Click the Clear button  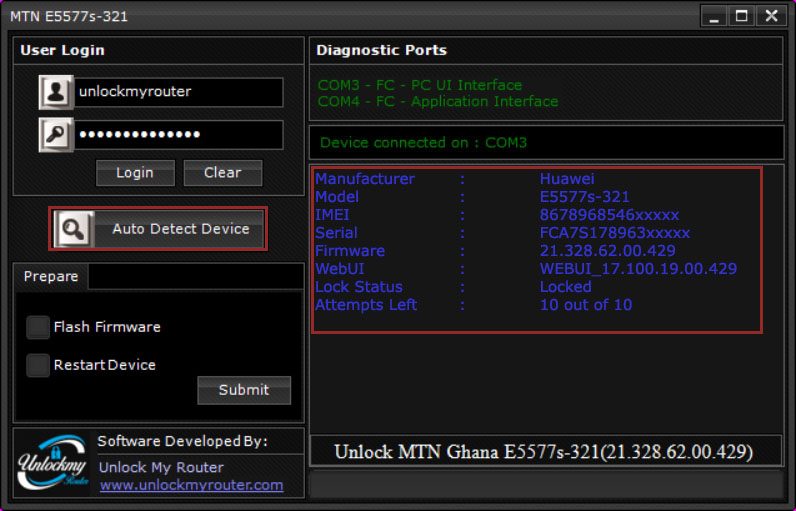click(x=223, y=173)
